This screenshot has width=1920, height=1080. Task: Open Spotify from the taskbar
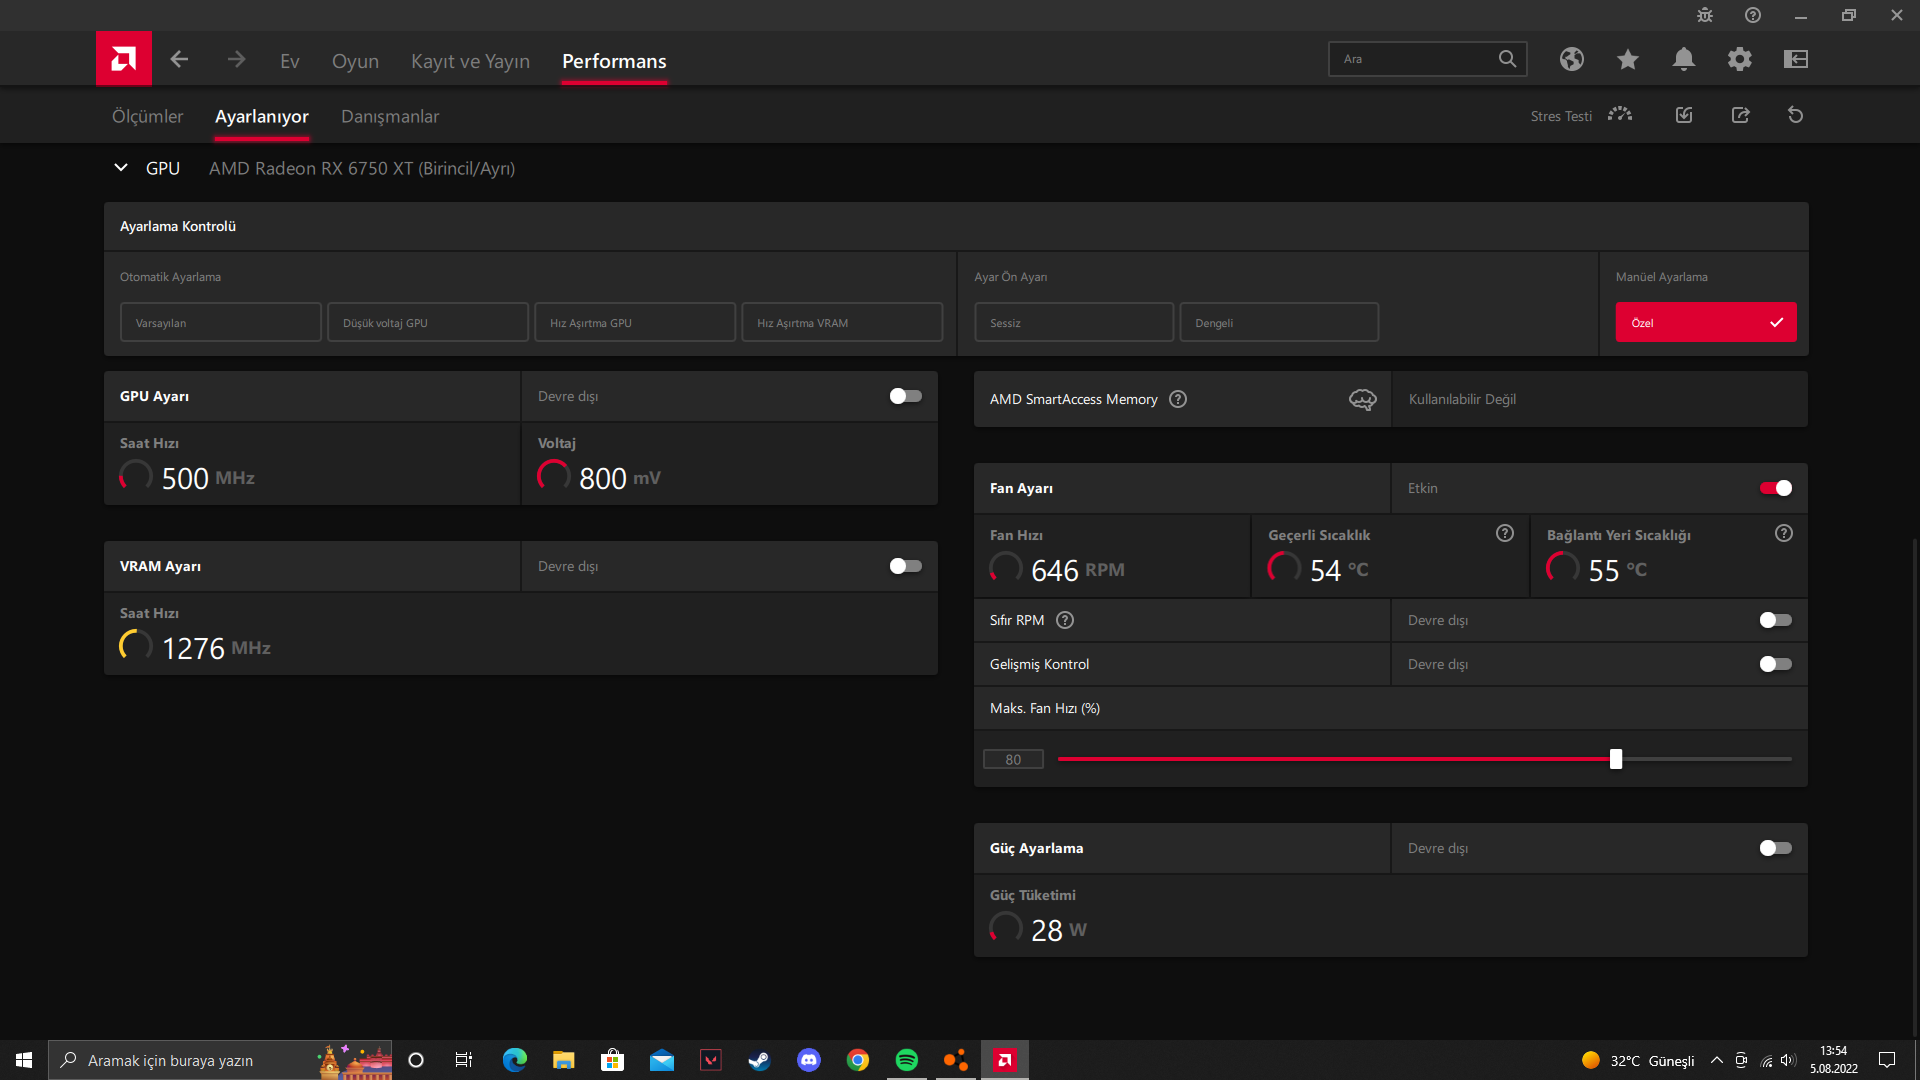(907, 1060)
